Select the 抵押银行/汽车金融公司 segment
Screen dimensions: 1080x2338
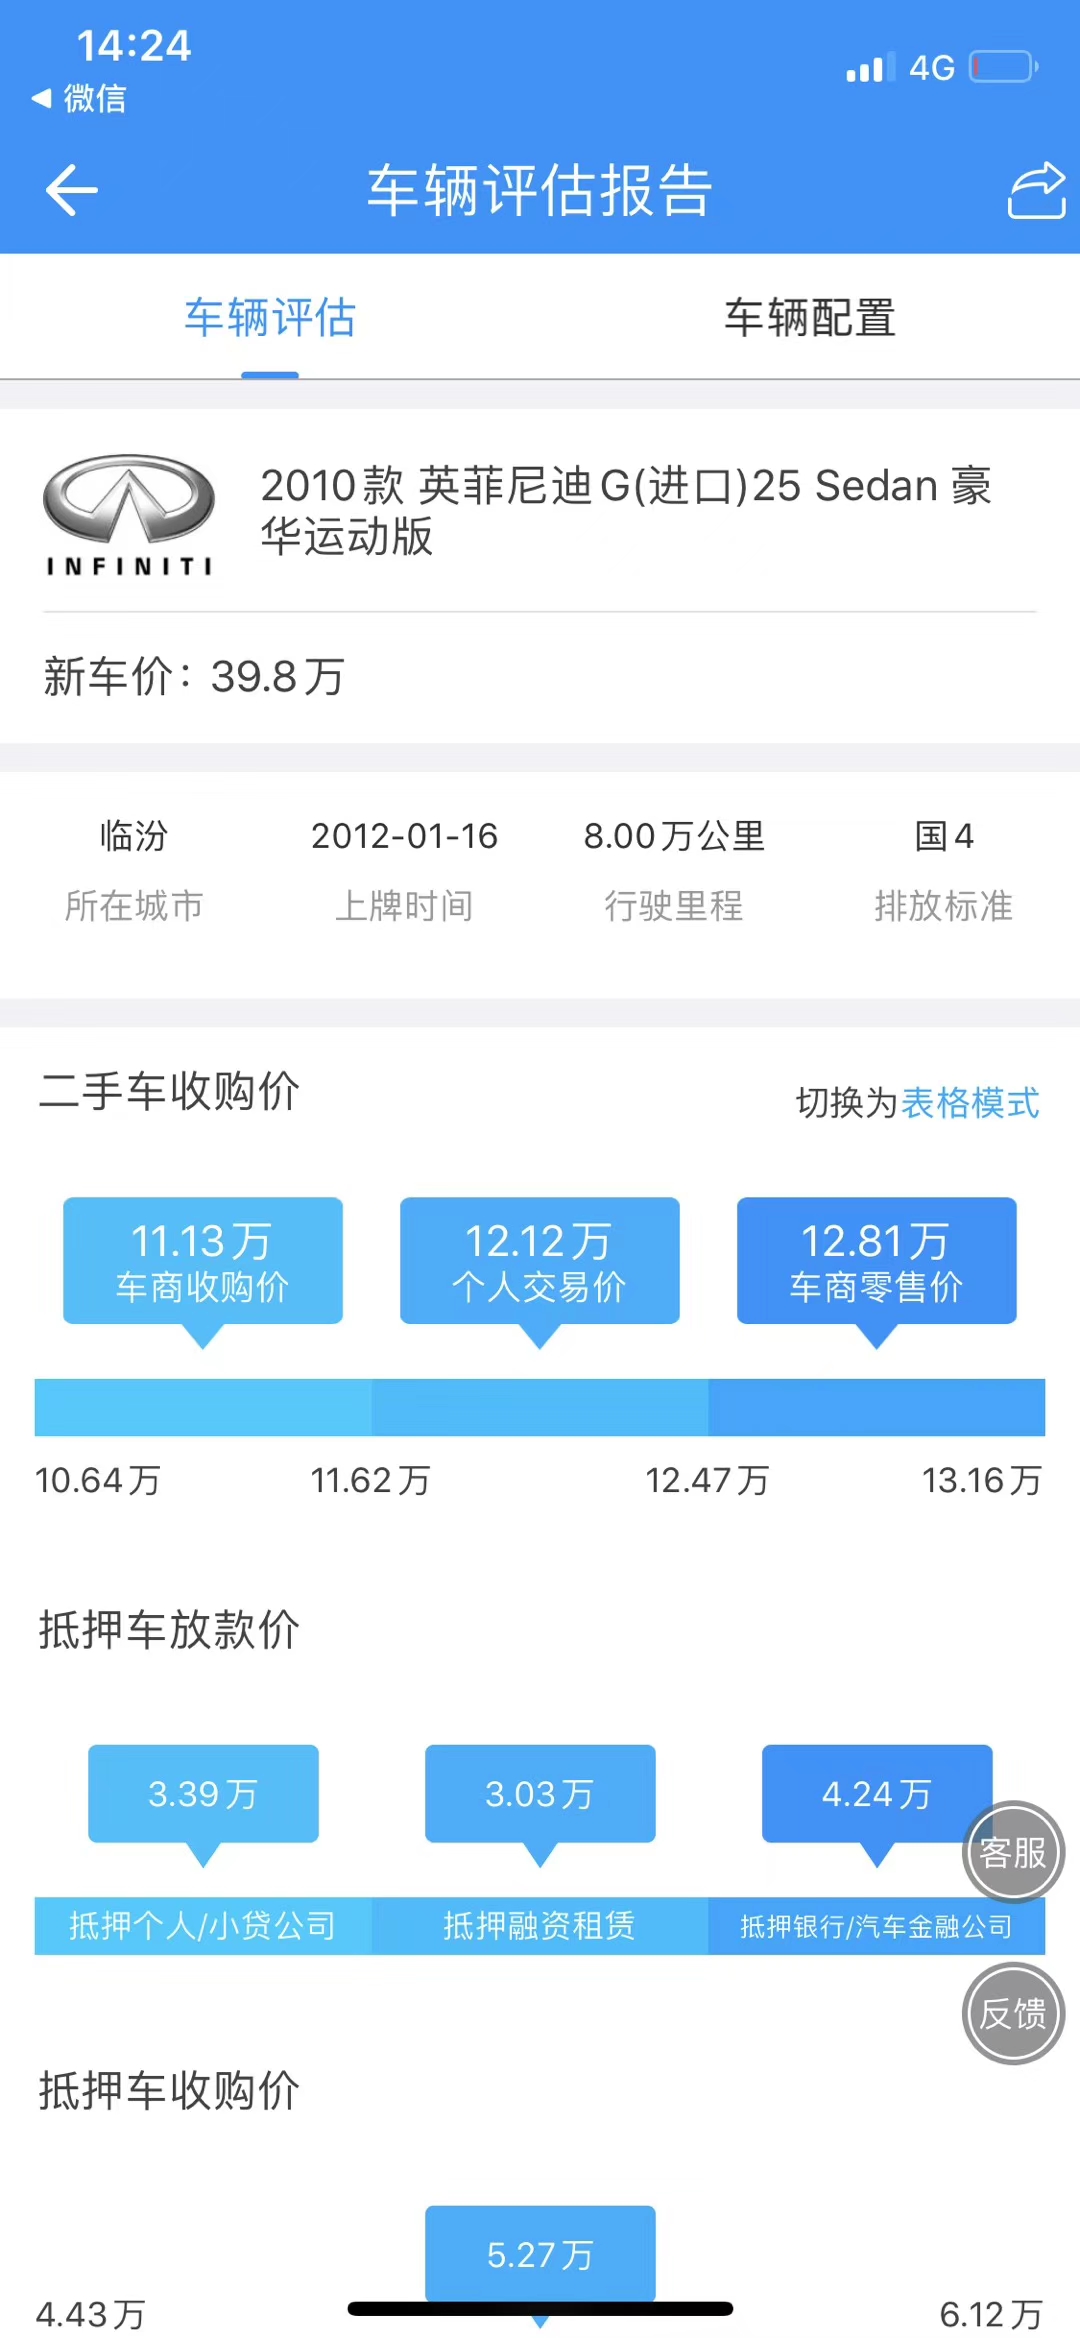pos(877,1926)
